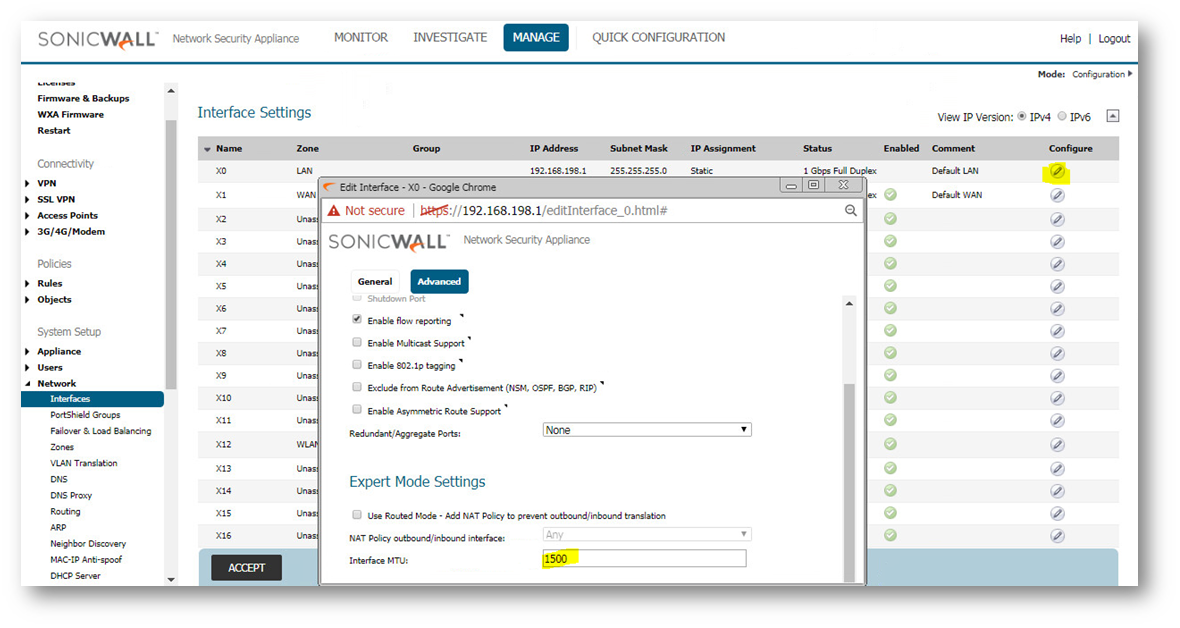This screenshot has width=1180, height=628.
Task: Click the Not secure warning icon
Action: pyautogui.click(x=334, y=211)
